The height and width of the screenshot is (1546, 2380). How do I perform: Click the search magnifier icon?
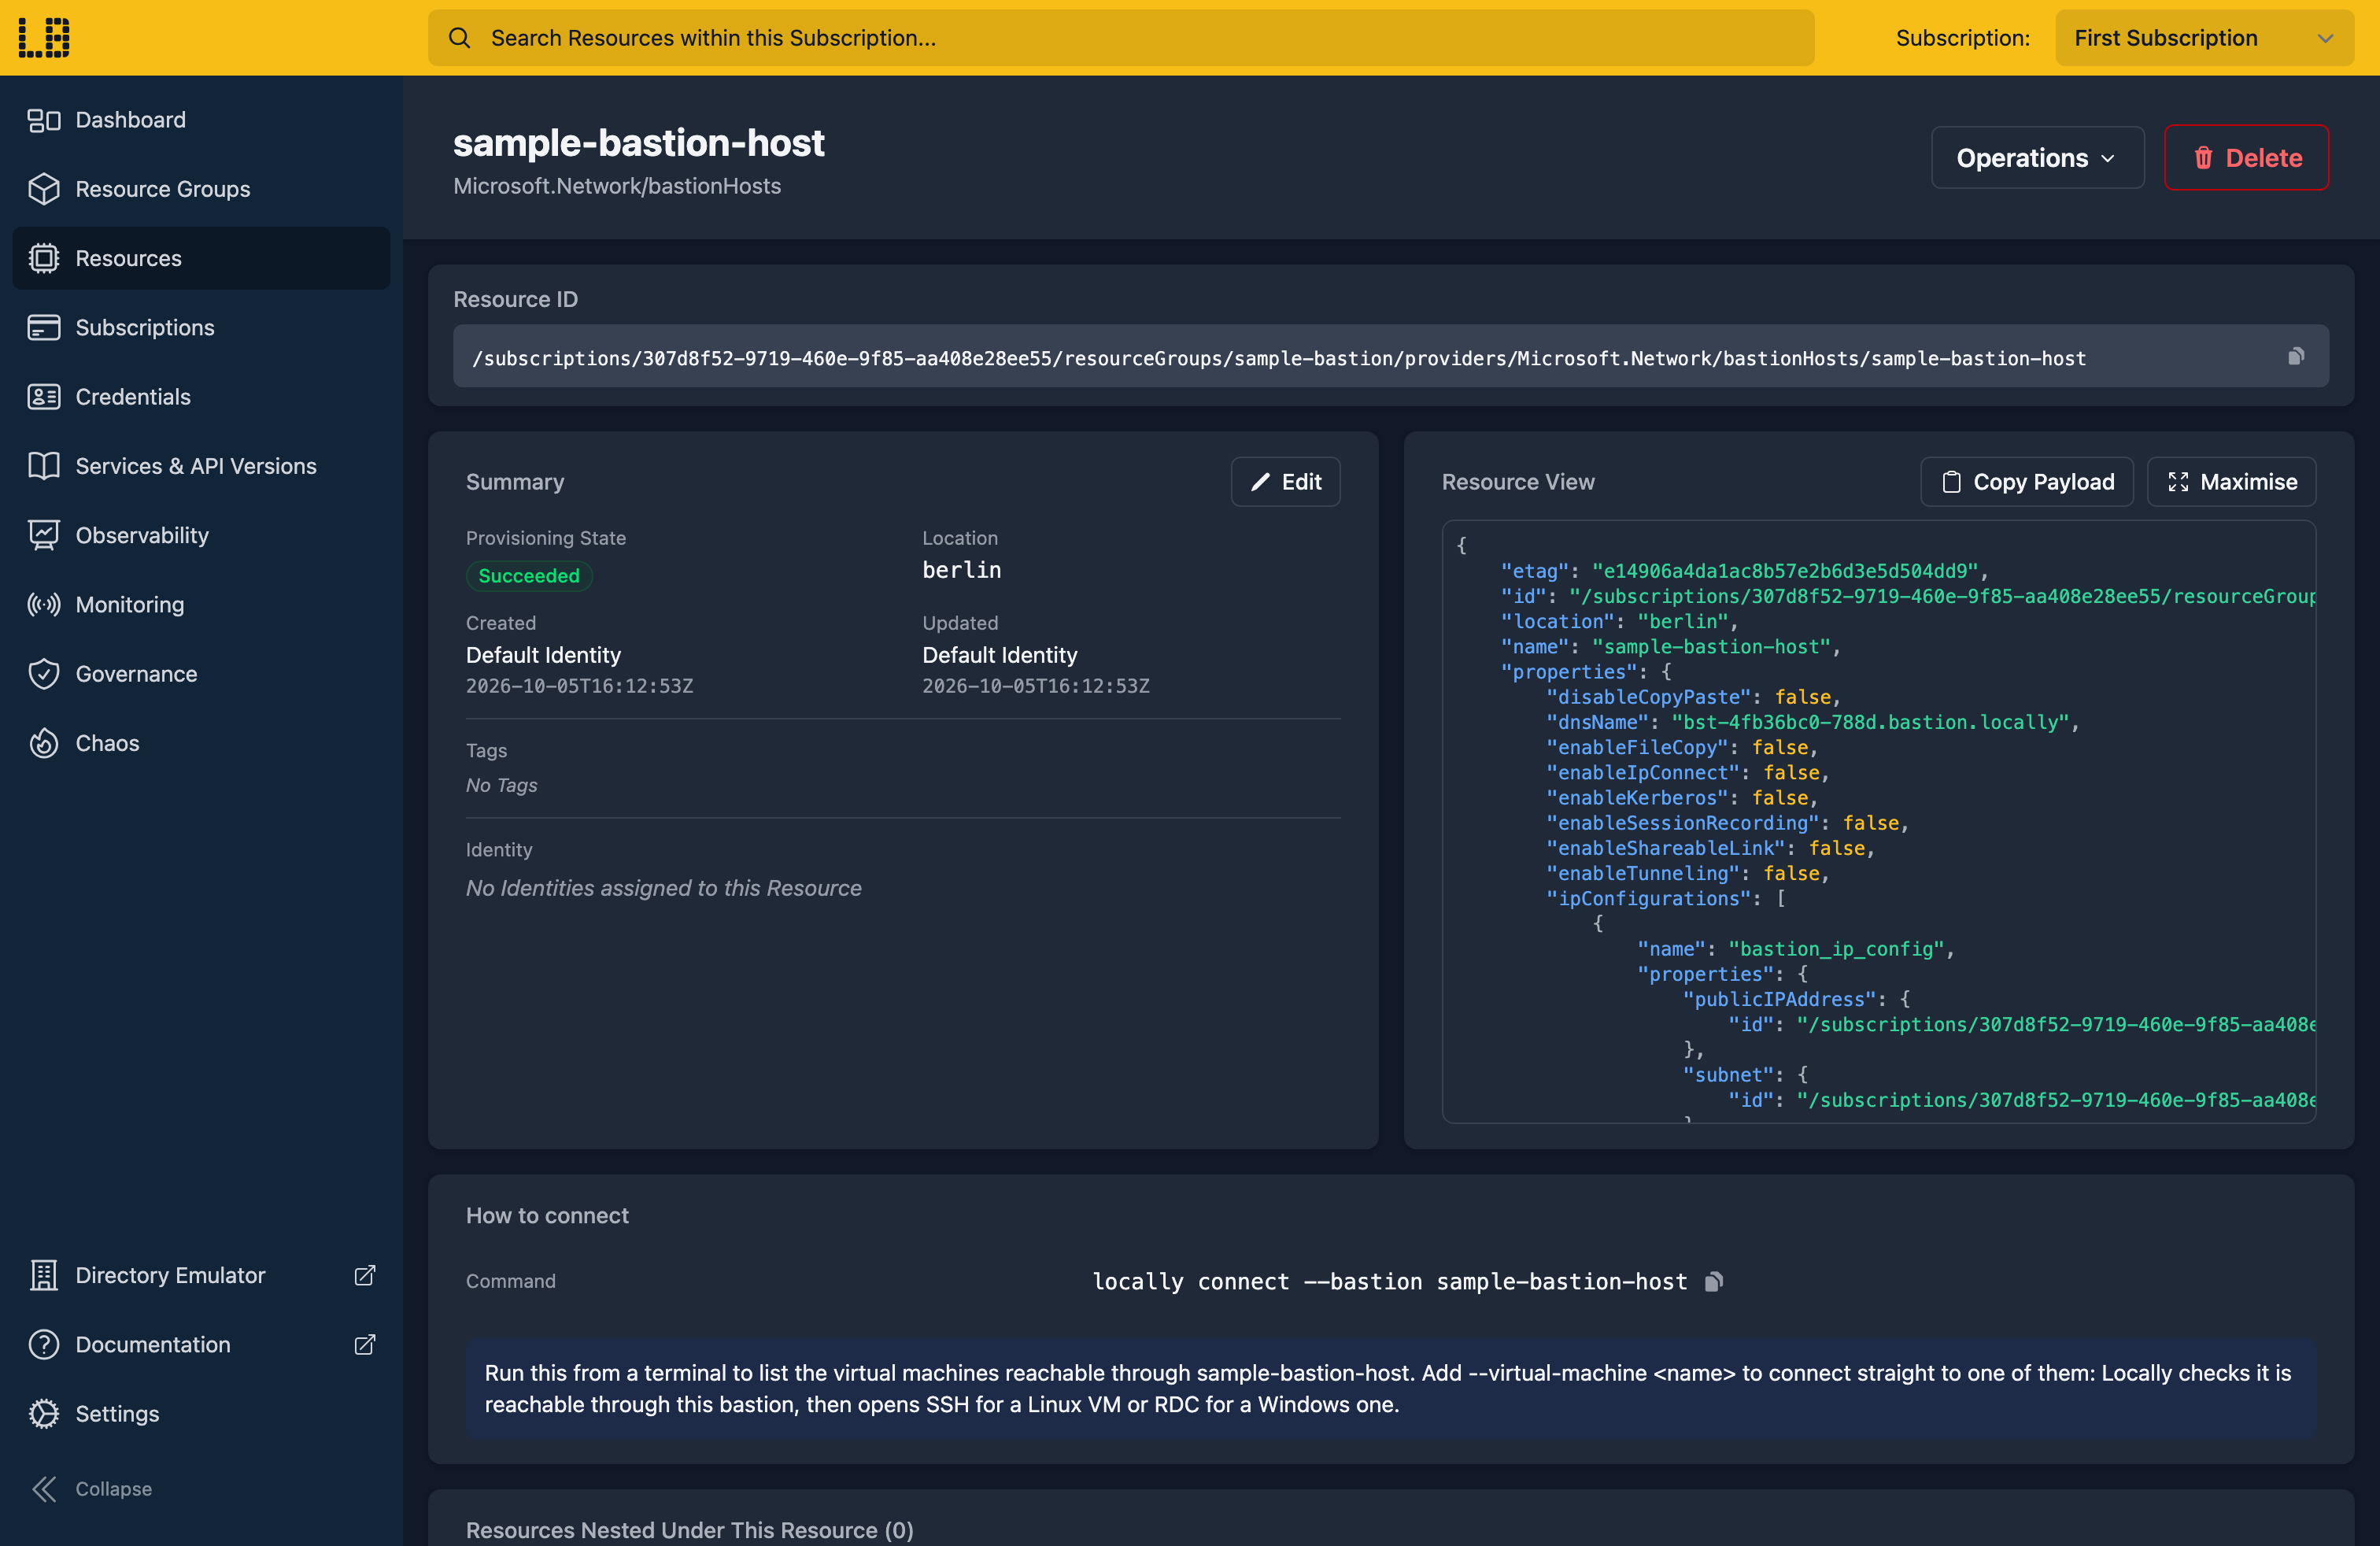459,38
